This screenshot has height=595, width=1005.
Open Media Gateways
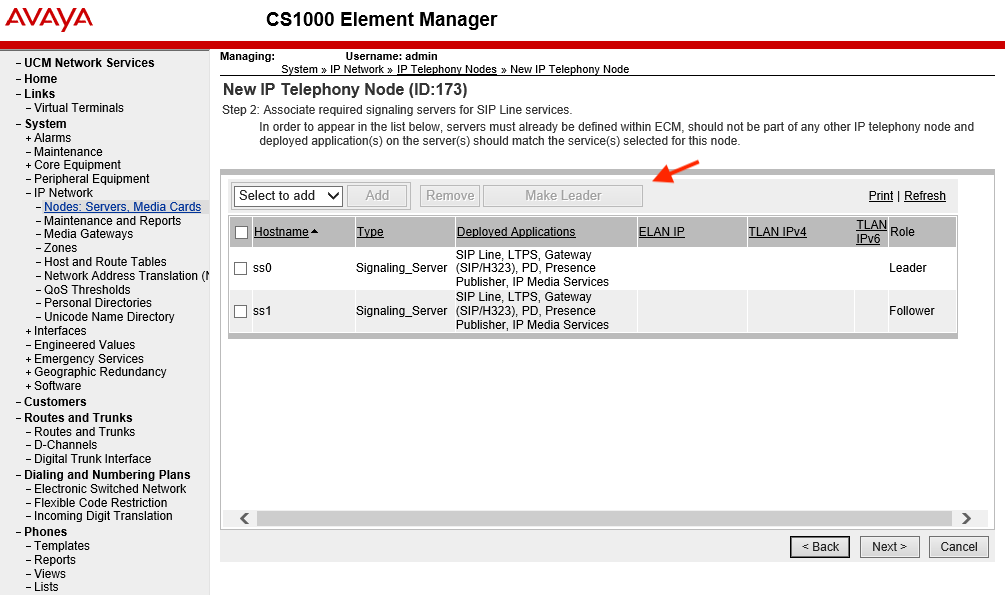coord(88,234)
